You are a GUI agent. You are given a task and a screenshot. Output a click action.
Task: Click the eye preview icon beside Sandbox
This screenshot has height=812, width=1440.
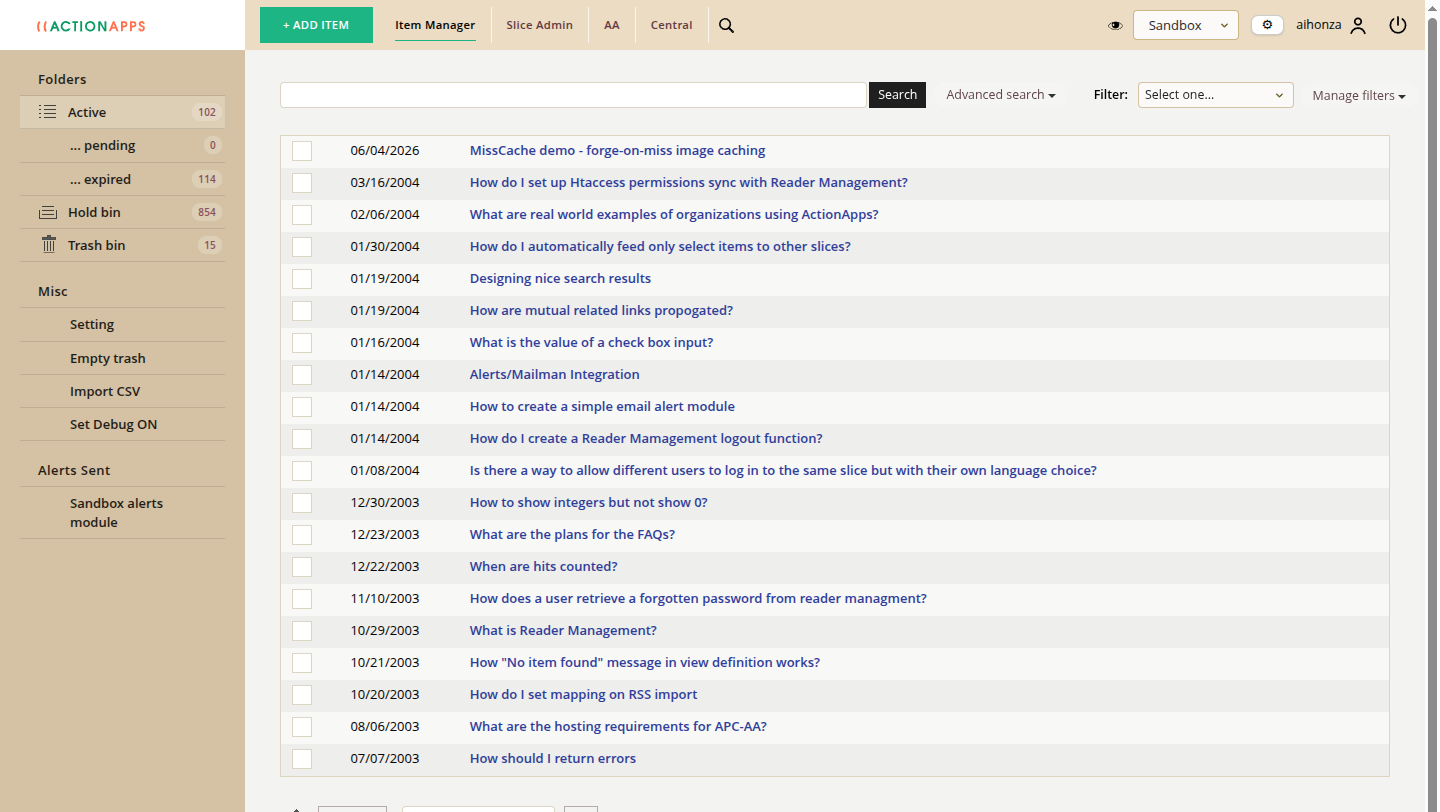click(1116, 26)
